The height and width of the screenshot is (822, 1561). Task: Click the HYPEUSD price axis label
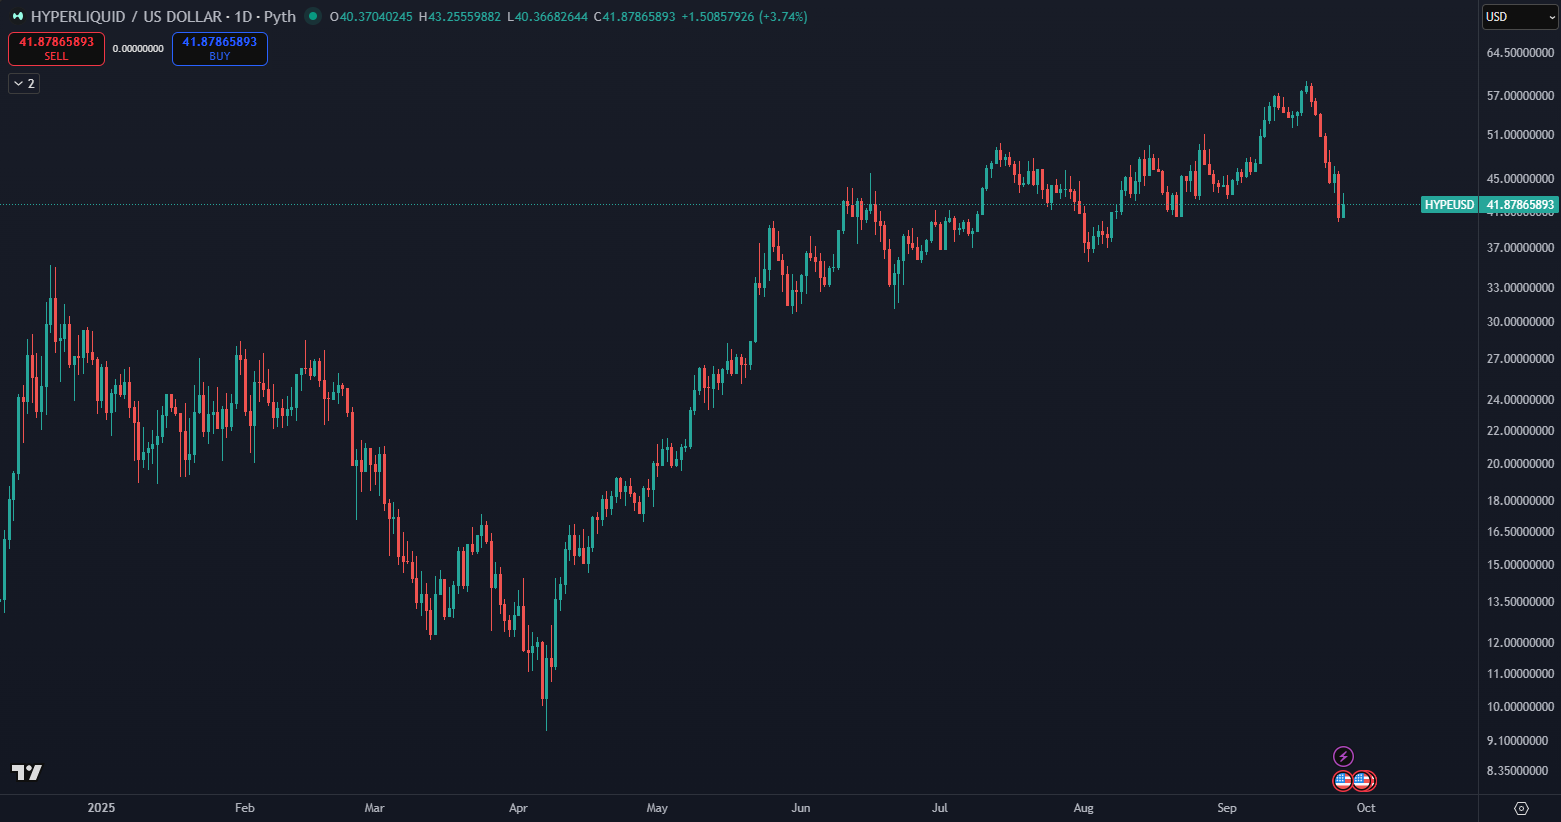(x=1449, y=205)
